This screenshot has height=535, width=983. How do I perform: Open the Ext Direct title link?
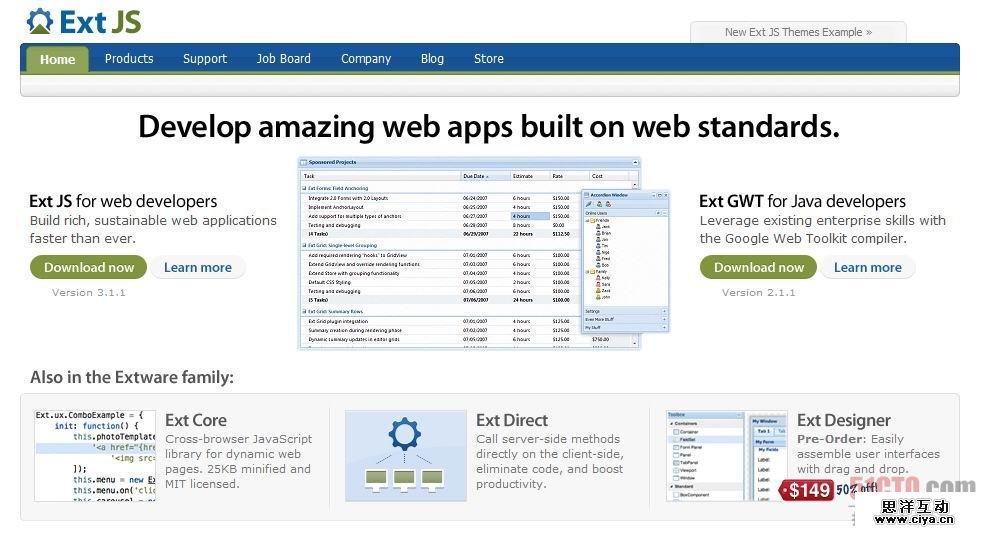(512, 420)
